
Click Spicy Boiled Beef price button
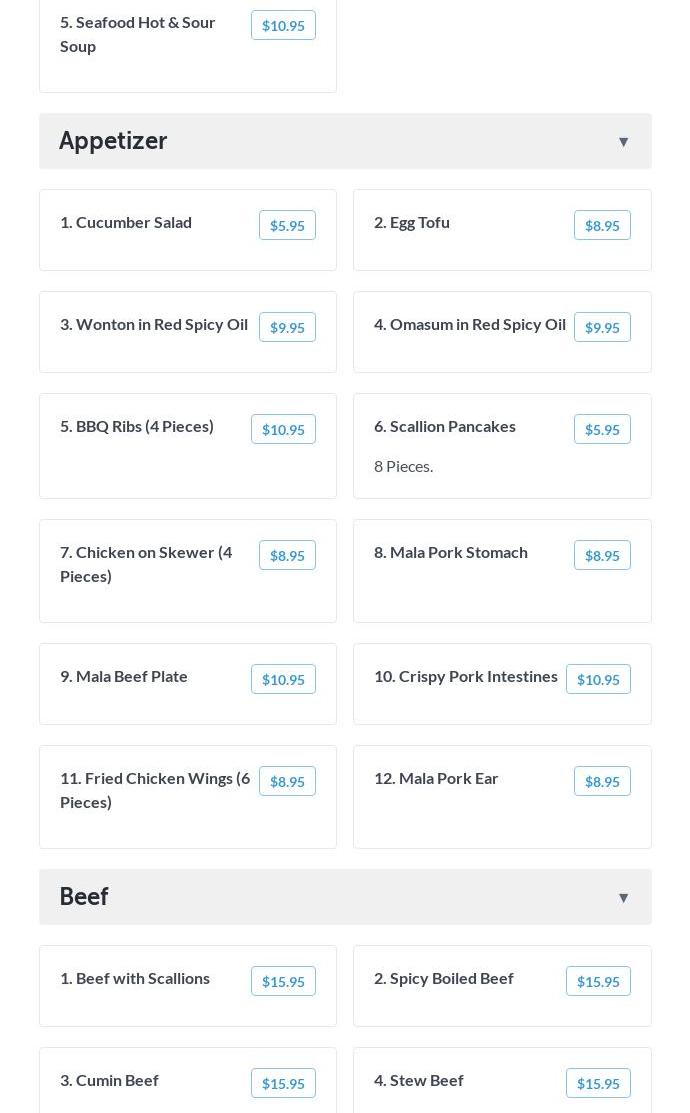point(598,982)
